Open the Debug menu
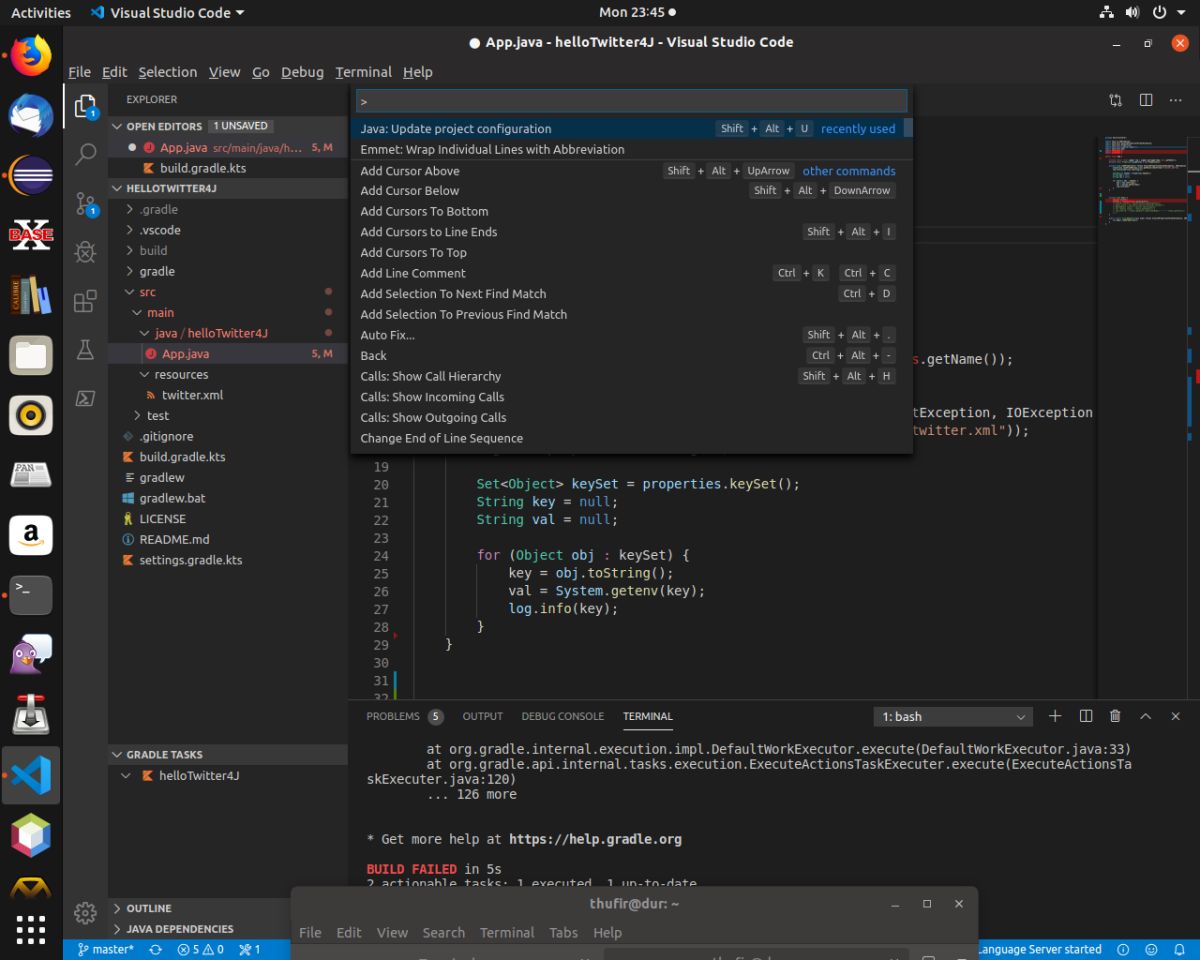The height and width of the screenshot is (960, 1200). click(x=302, y=72)
